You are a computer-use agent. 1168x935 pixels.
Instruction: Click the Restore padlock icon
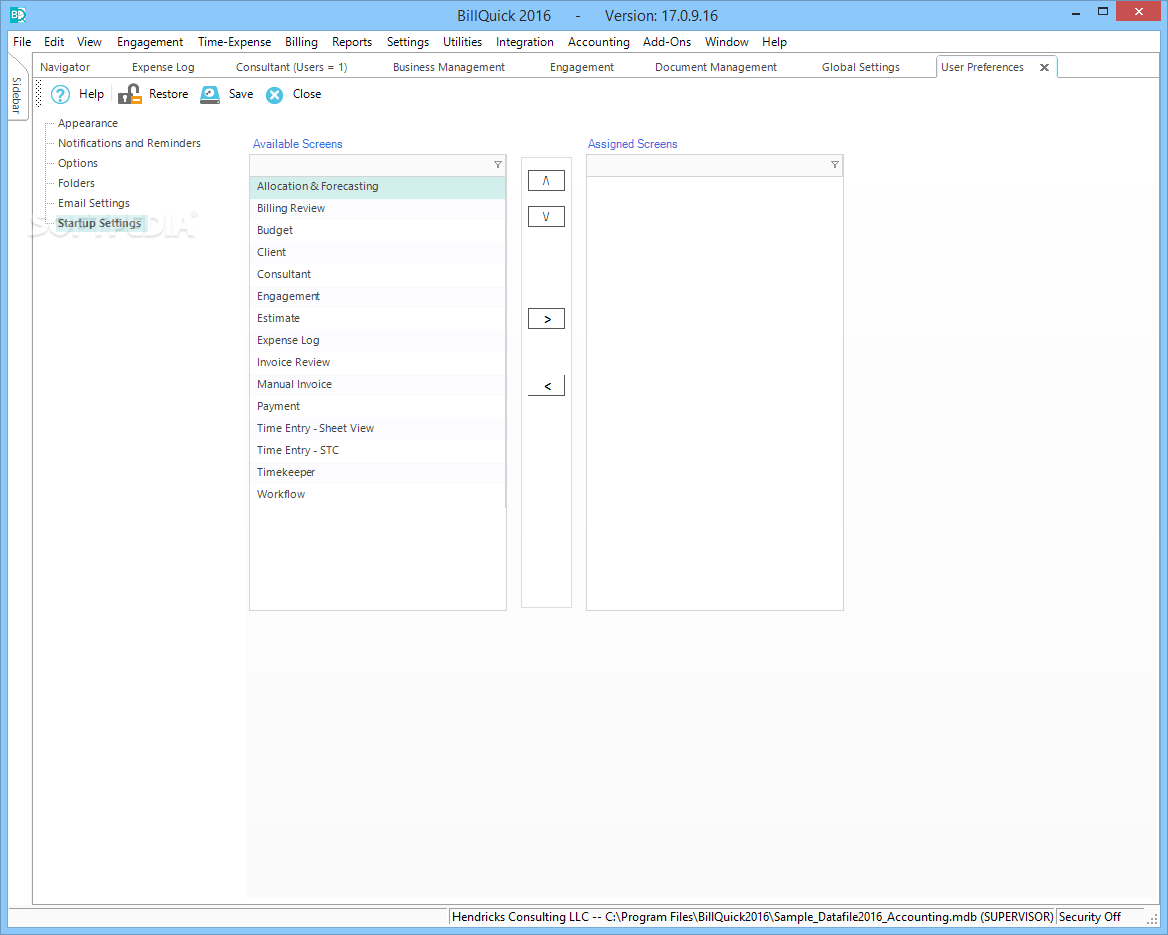[130, 94]
